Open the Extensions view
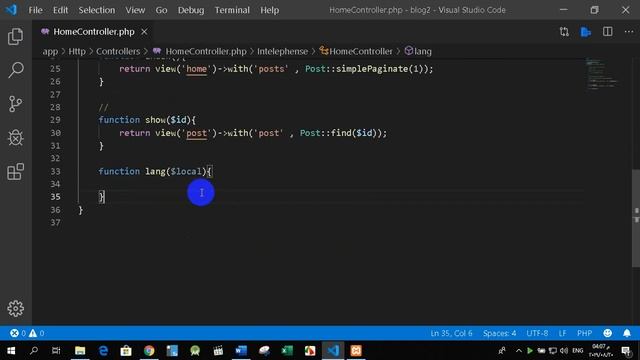Viewport: 640px width, 360px height. [x=16, y=171]
